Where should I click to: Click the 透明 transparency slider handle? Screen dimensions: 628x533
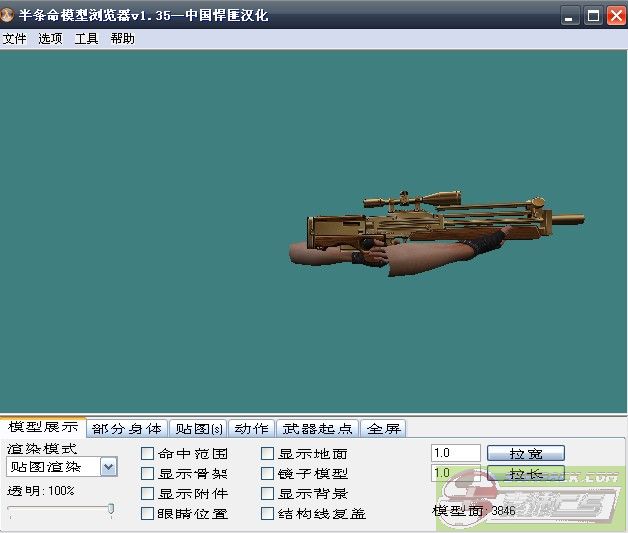coord(110,509)
